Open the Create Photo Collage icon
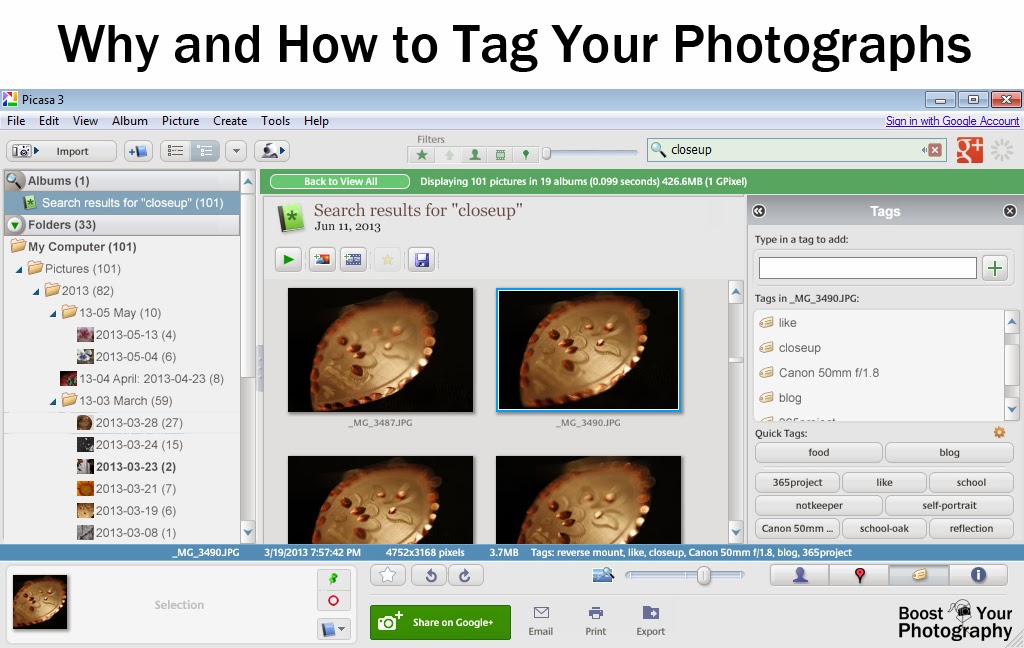 tap(322, 259)
